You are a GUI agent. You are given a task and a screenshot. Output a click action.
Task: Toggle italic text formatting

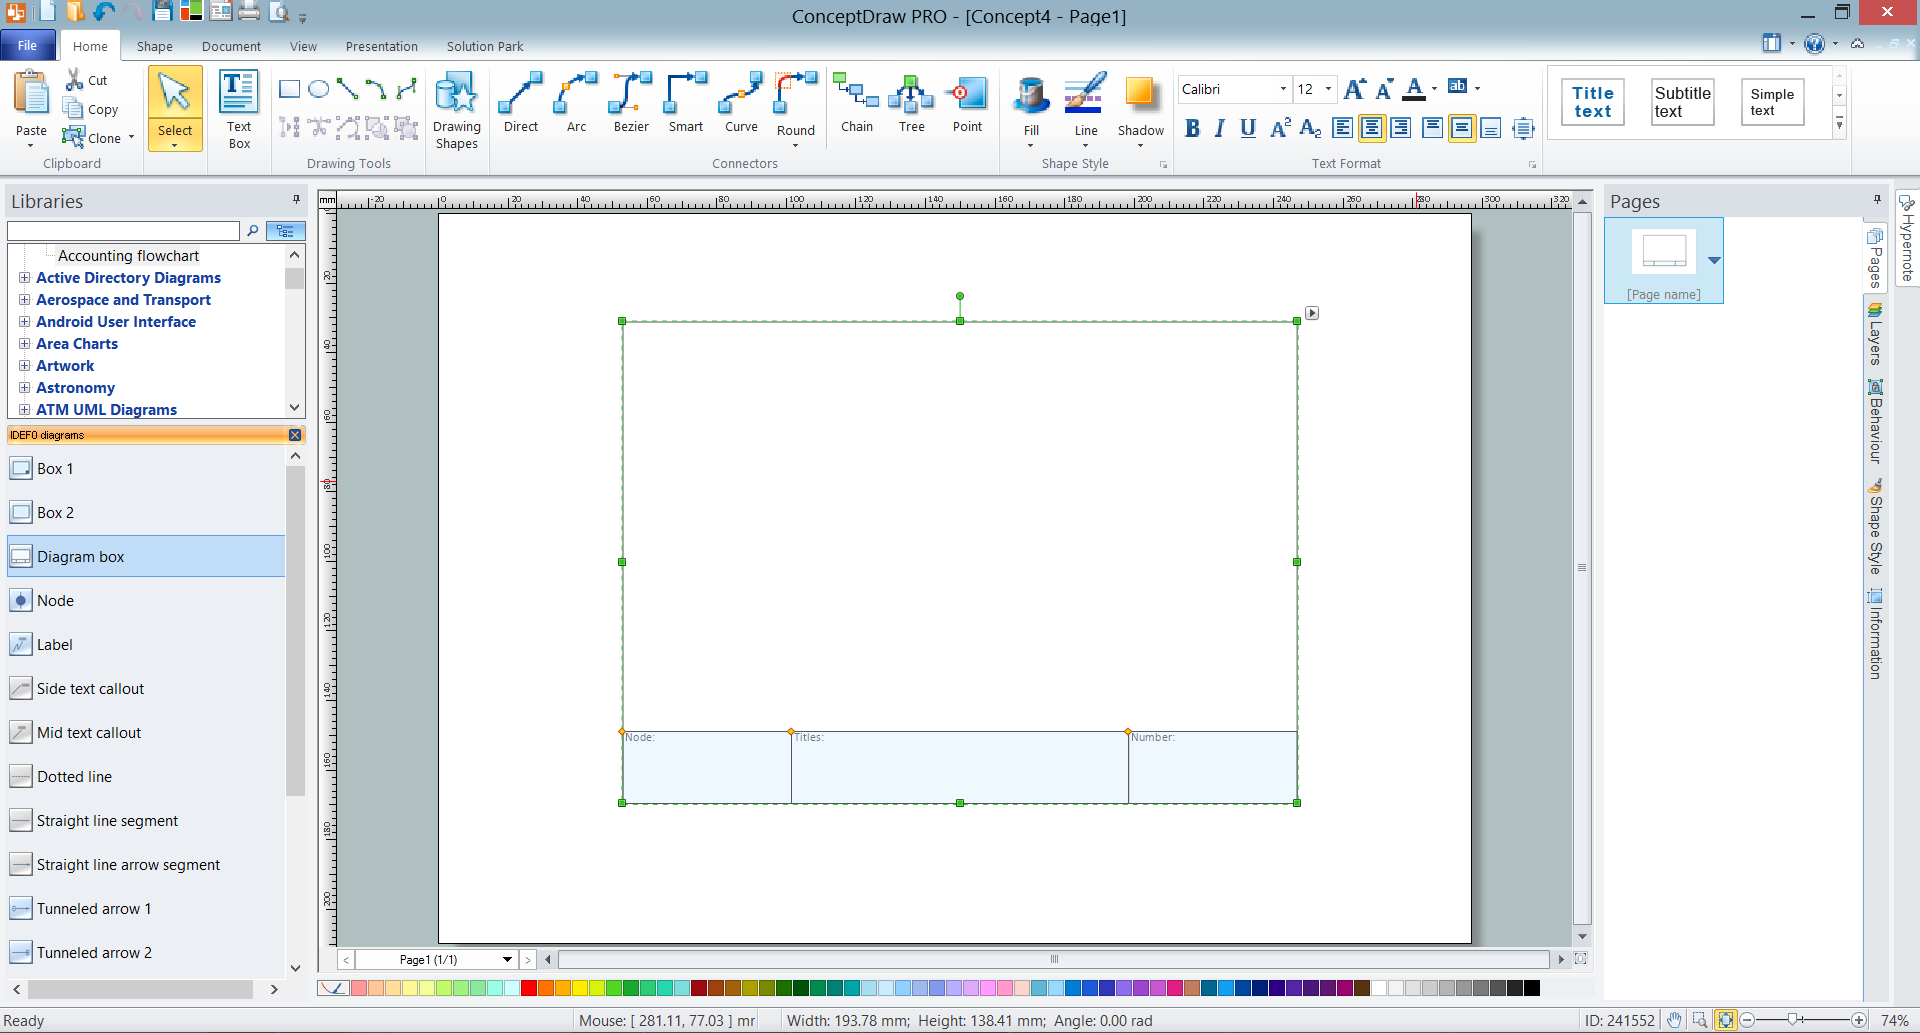pos(1219,128)
